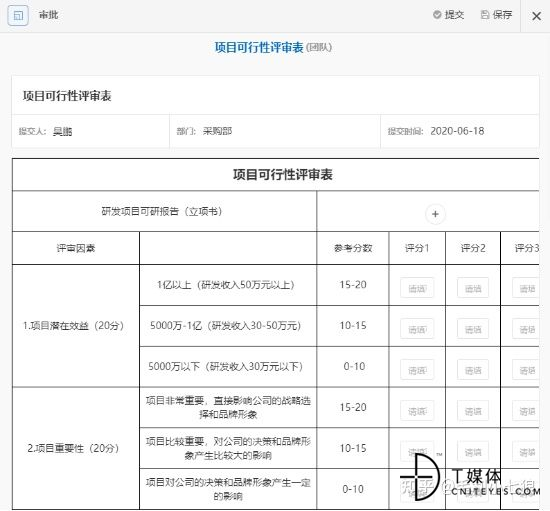Click 评分2 input for 5000万-1亿 row
550x511 pixels.
[x=473, y=329]
